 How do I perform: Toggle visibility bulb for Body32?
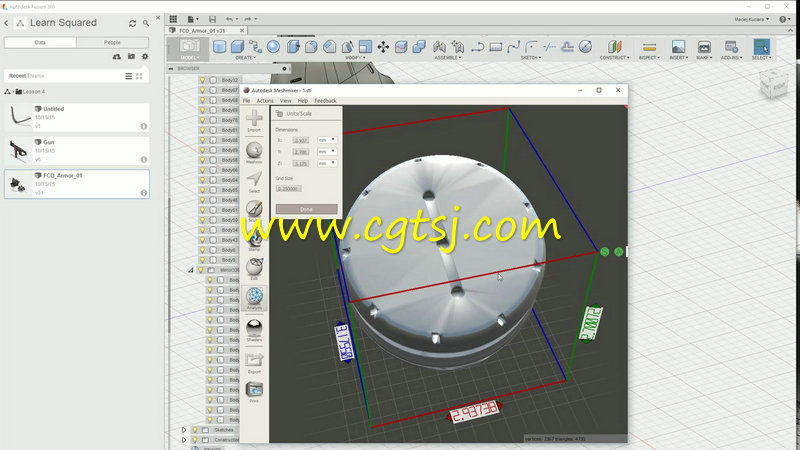(x=203, y=80)
